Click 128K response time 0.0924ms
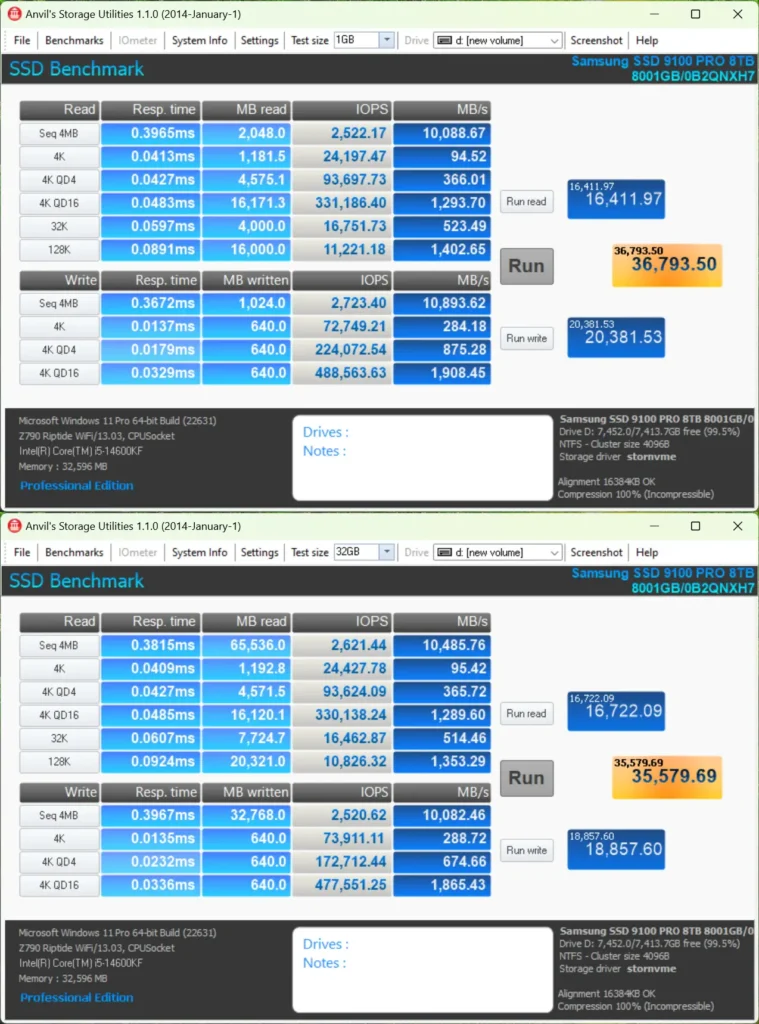 [151, 761]
